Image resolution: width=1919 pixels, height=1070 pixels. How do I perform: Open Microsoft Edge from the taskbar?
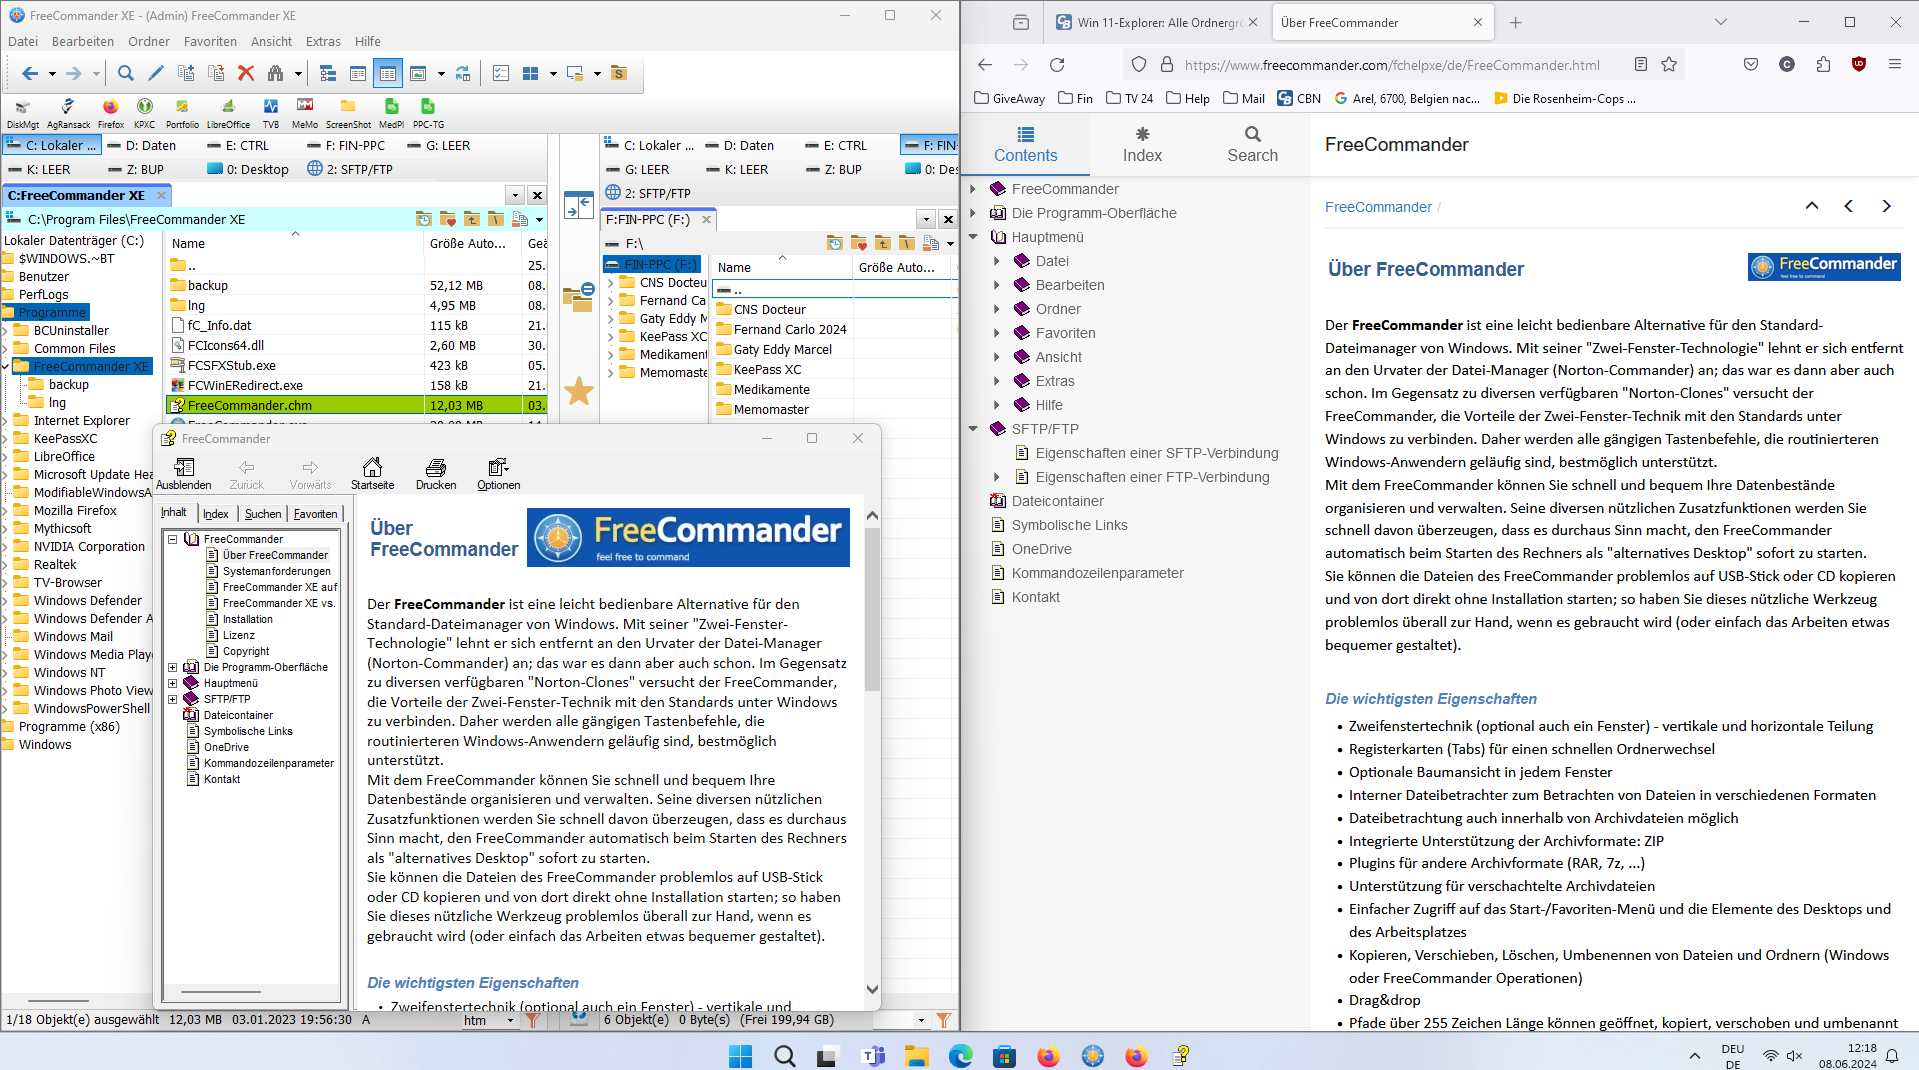click(960, 1056)
